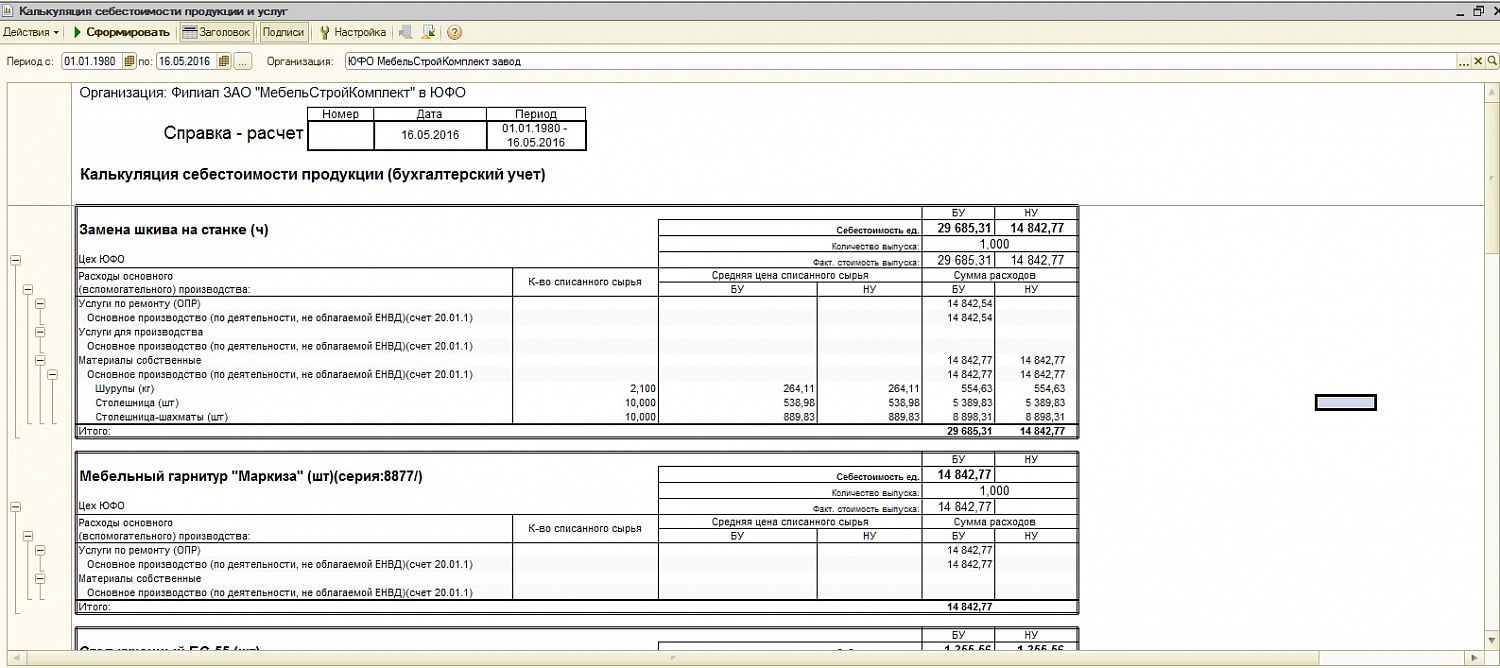The image size is (1500, 668).
Task: Click the 'Столешница-шахматы (шт)' row label
Action: [161, 417]
